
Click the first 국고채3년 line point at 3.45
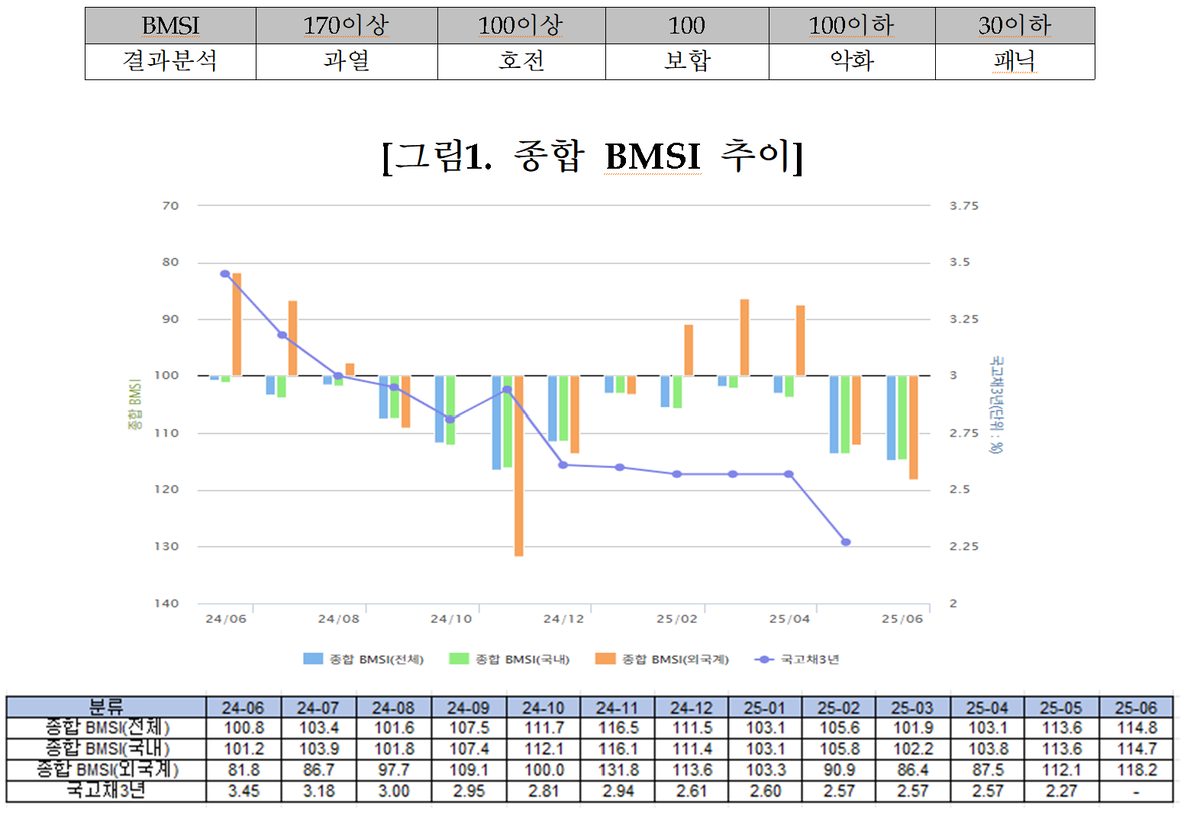[x=225, y=273]
